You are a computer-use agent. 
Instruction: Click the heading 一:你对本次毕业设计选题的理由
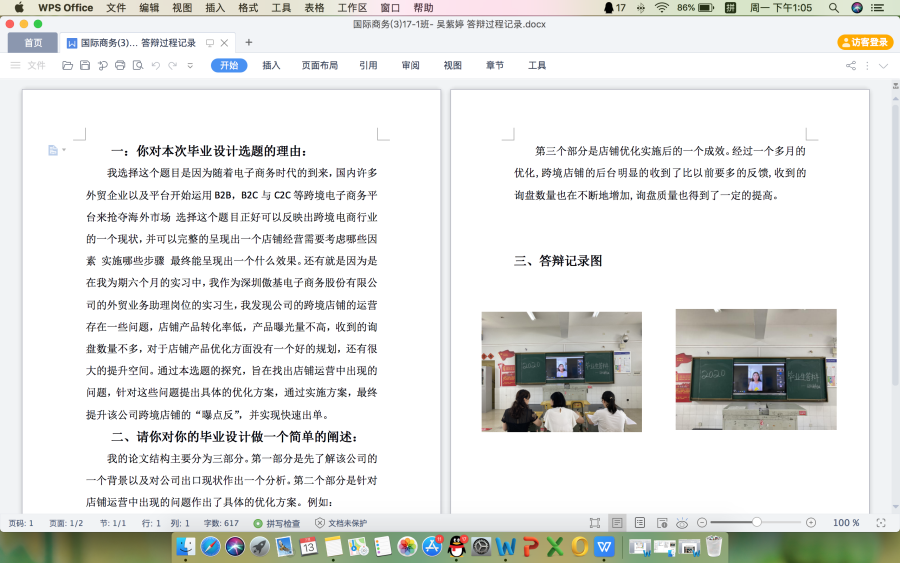pos(209,152)
